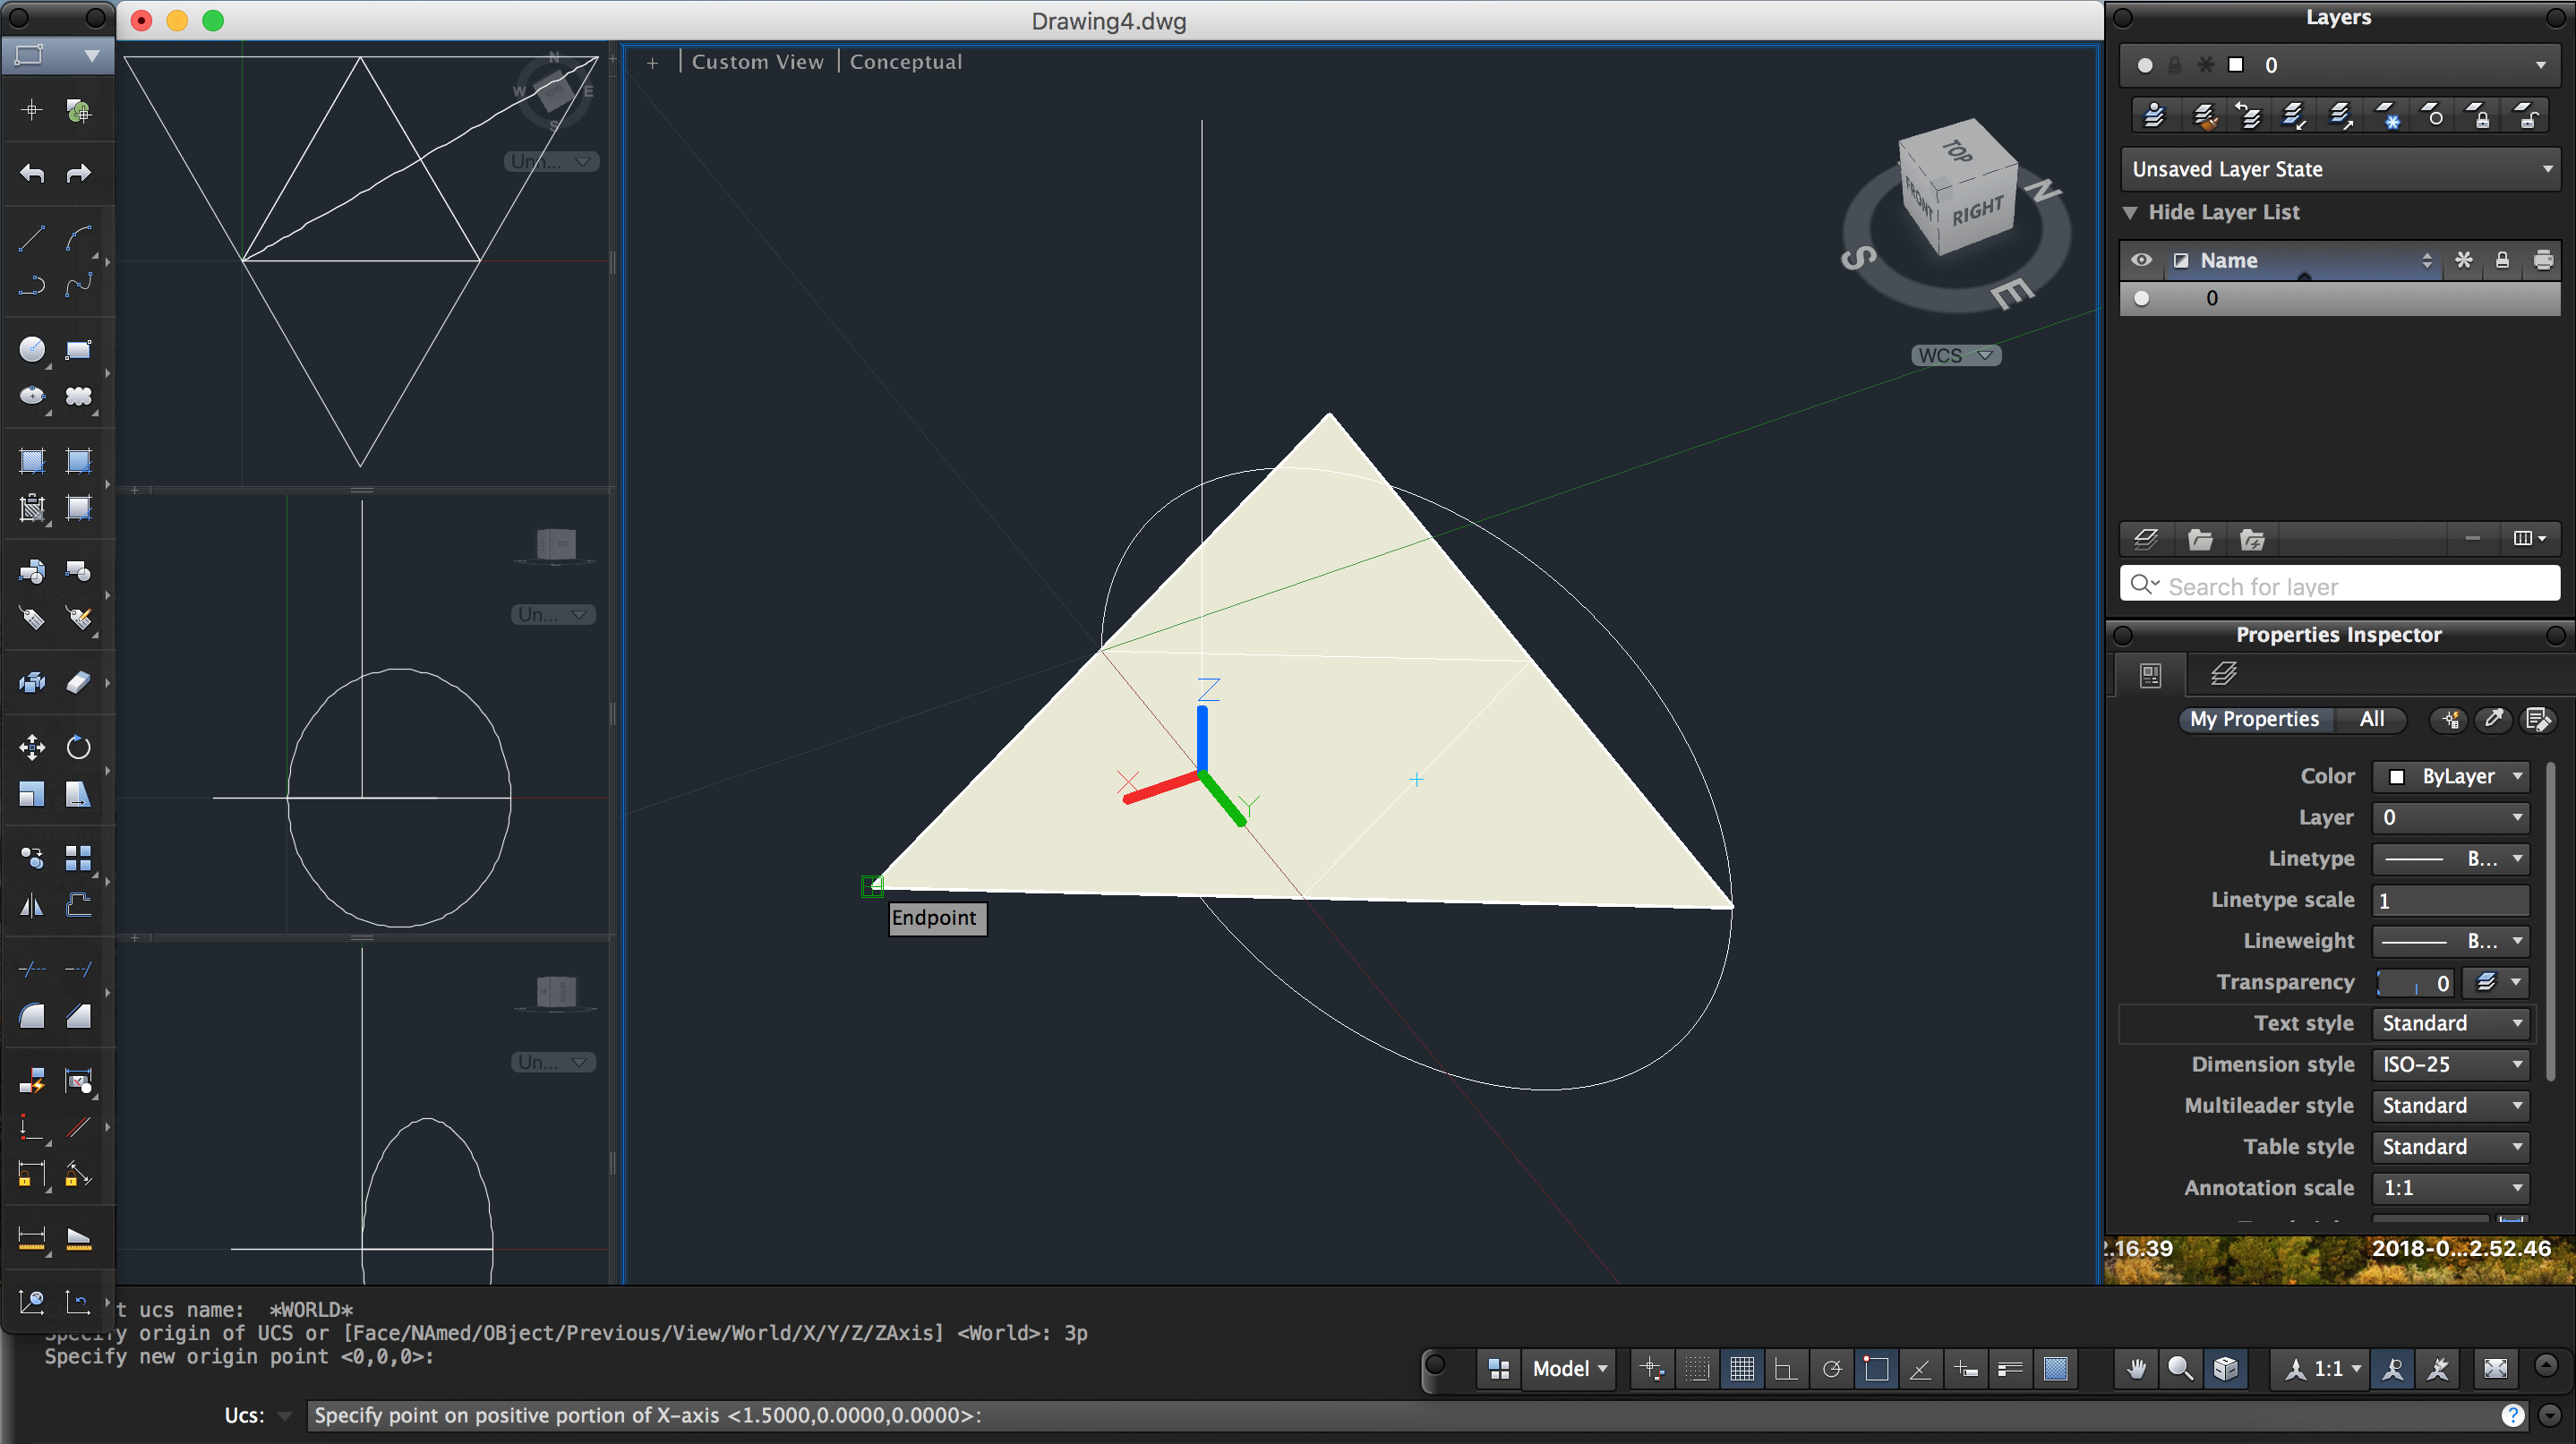Click full screen toggle in status bar
Screen dimensions: 2576x1444
click(2495, 1368)
